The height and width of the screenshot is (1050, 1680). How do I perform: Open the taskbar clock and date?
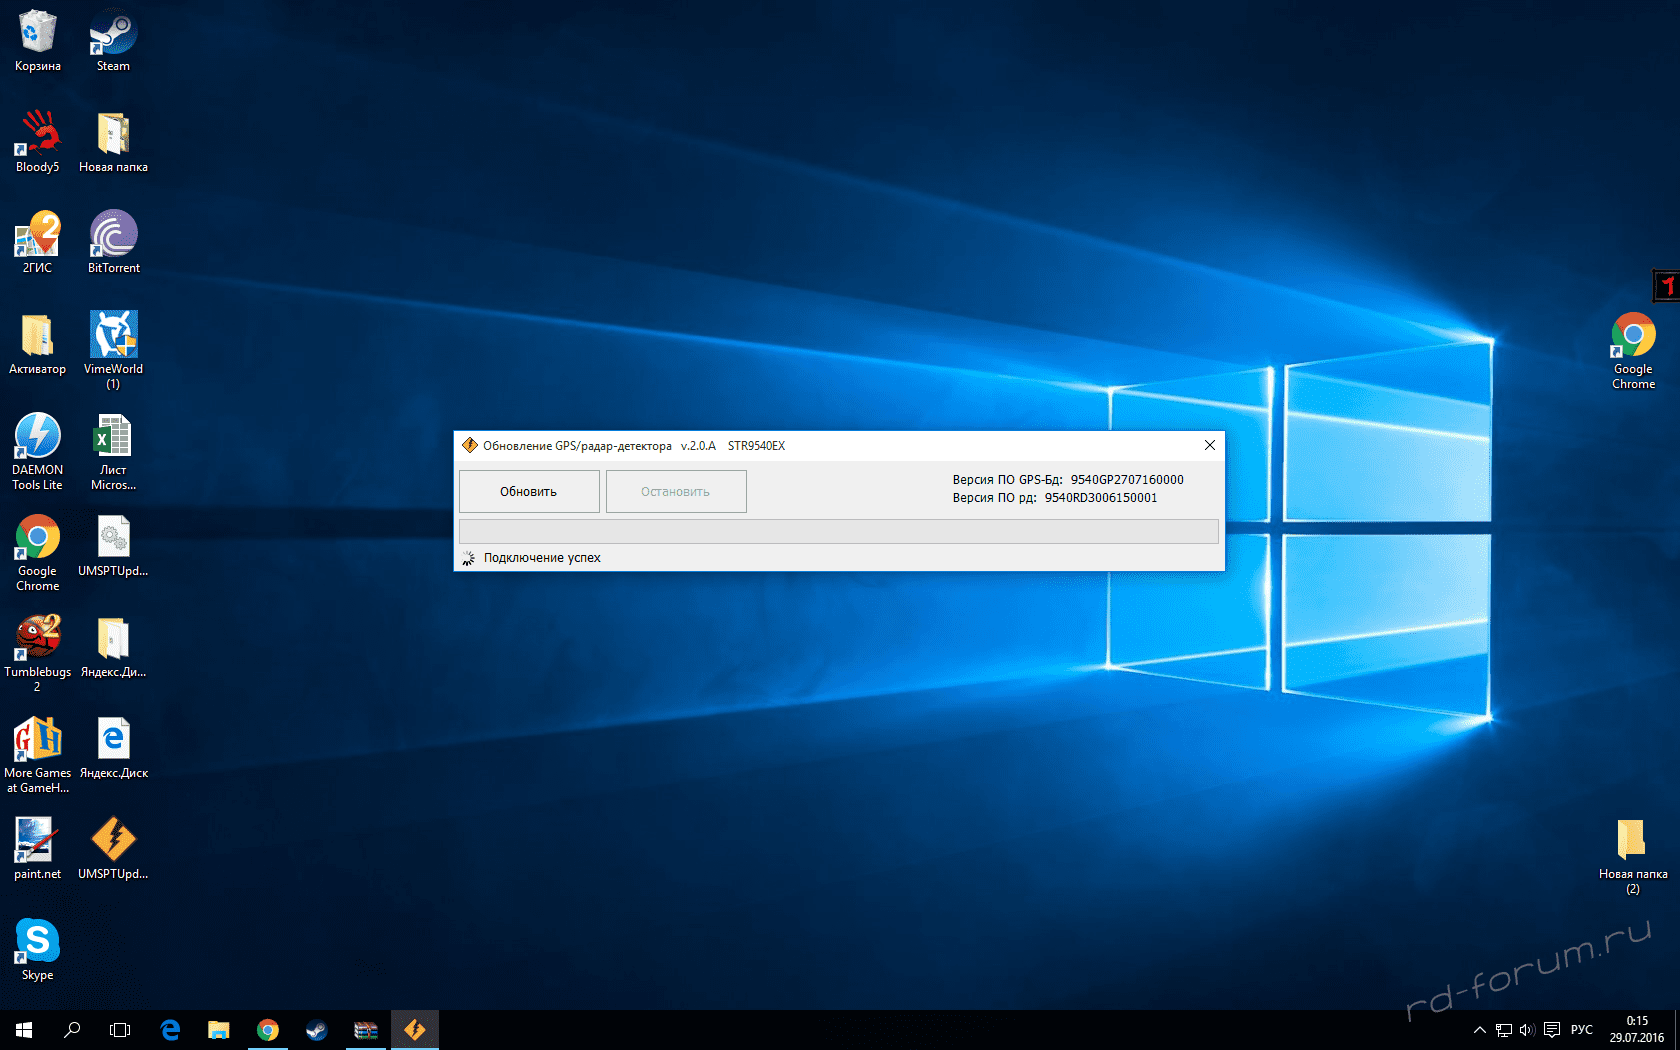click(1636, 1029)
